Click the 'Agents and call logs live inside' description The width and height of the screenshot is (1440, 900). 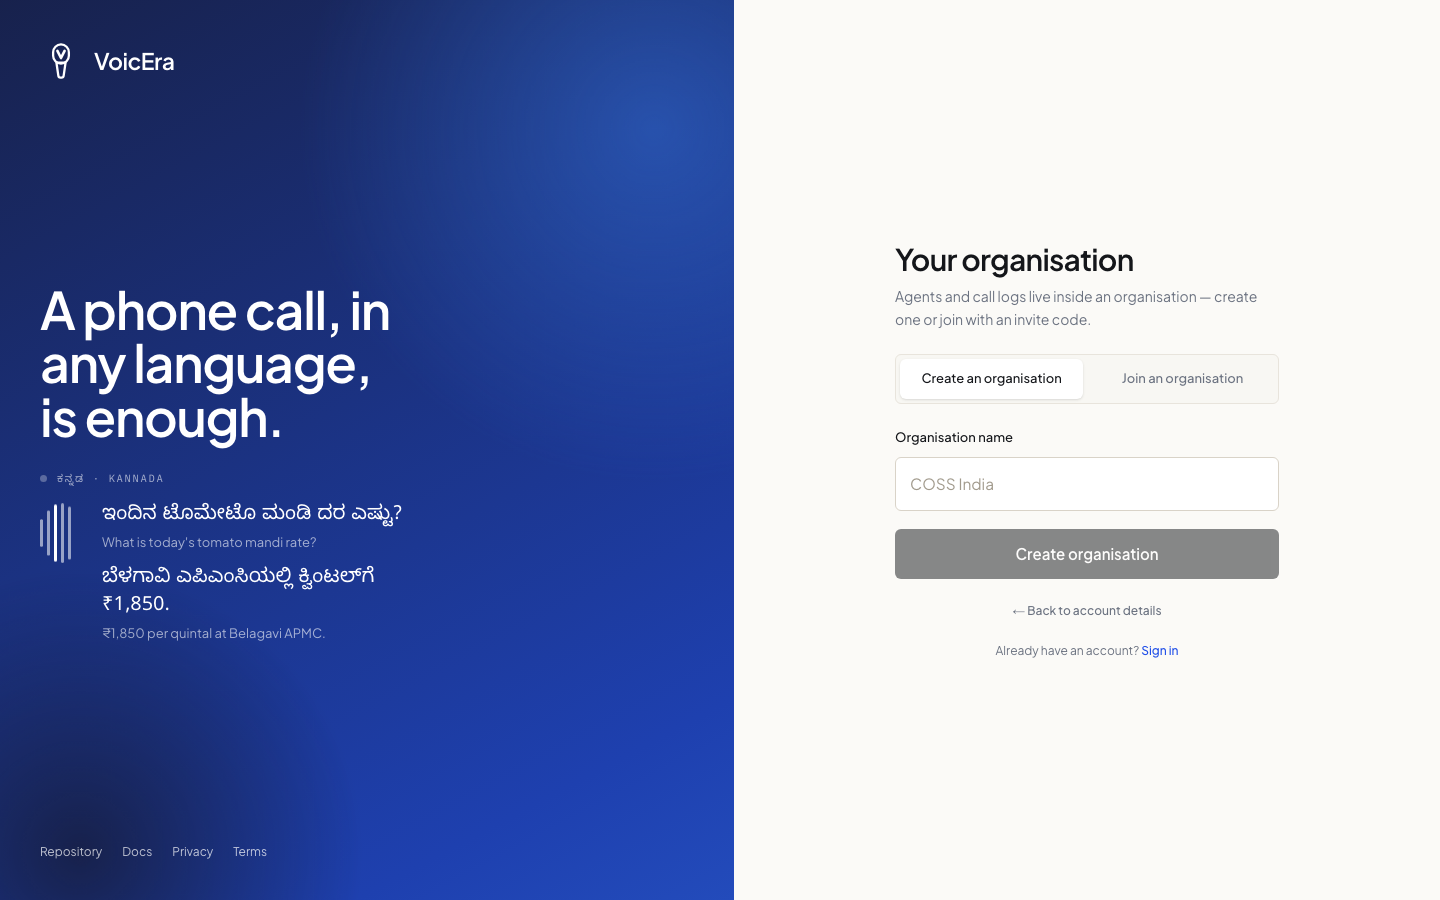point(1076,308)
